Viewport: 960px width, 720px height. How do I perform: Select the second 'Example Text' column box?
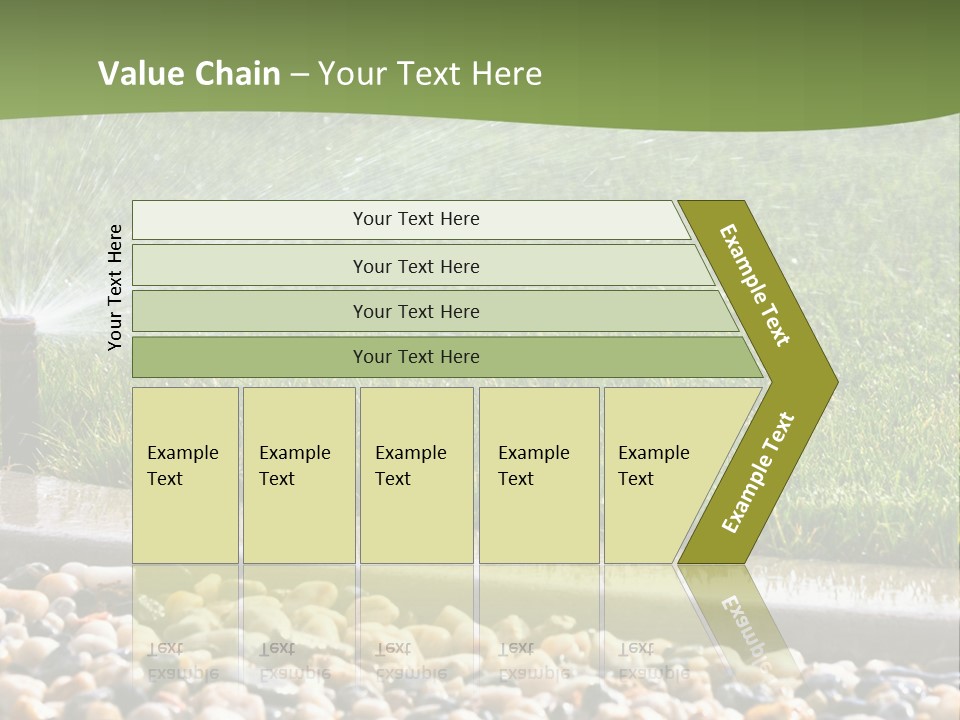click(x=299, y=475)
